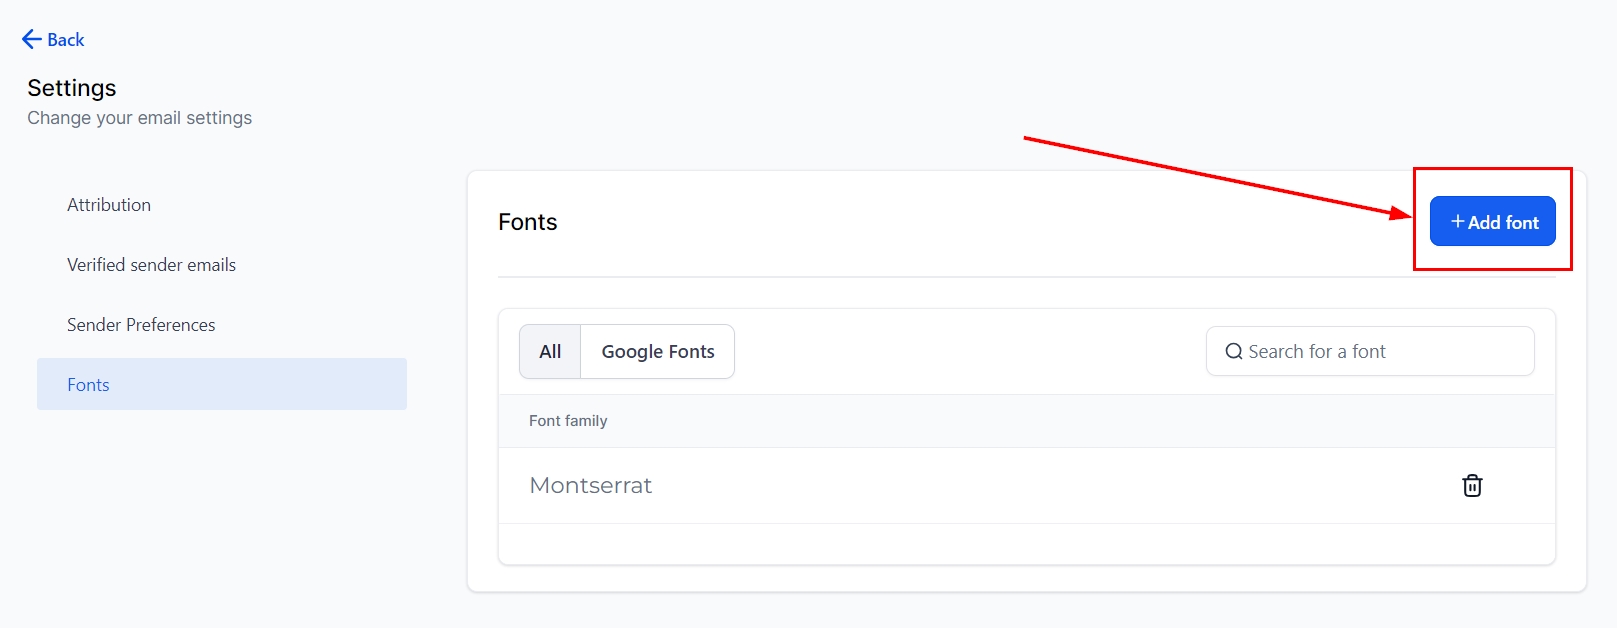Open Sender Preferences in the sidebar

coord(141,325)
